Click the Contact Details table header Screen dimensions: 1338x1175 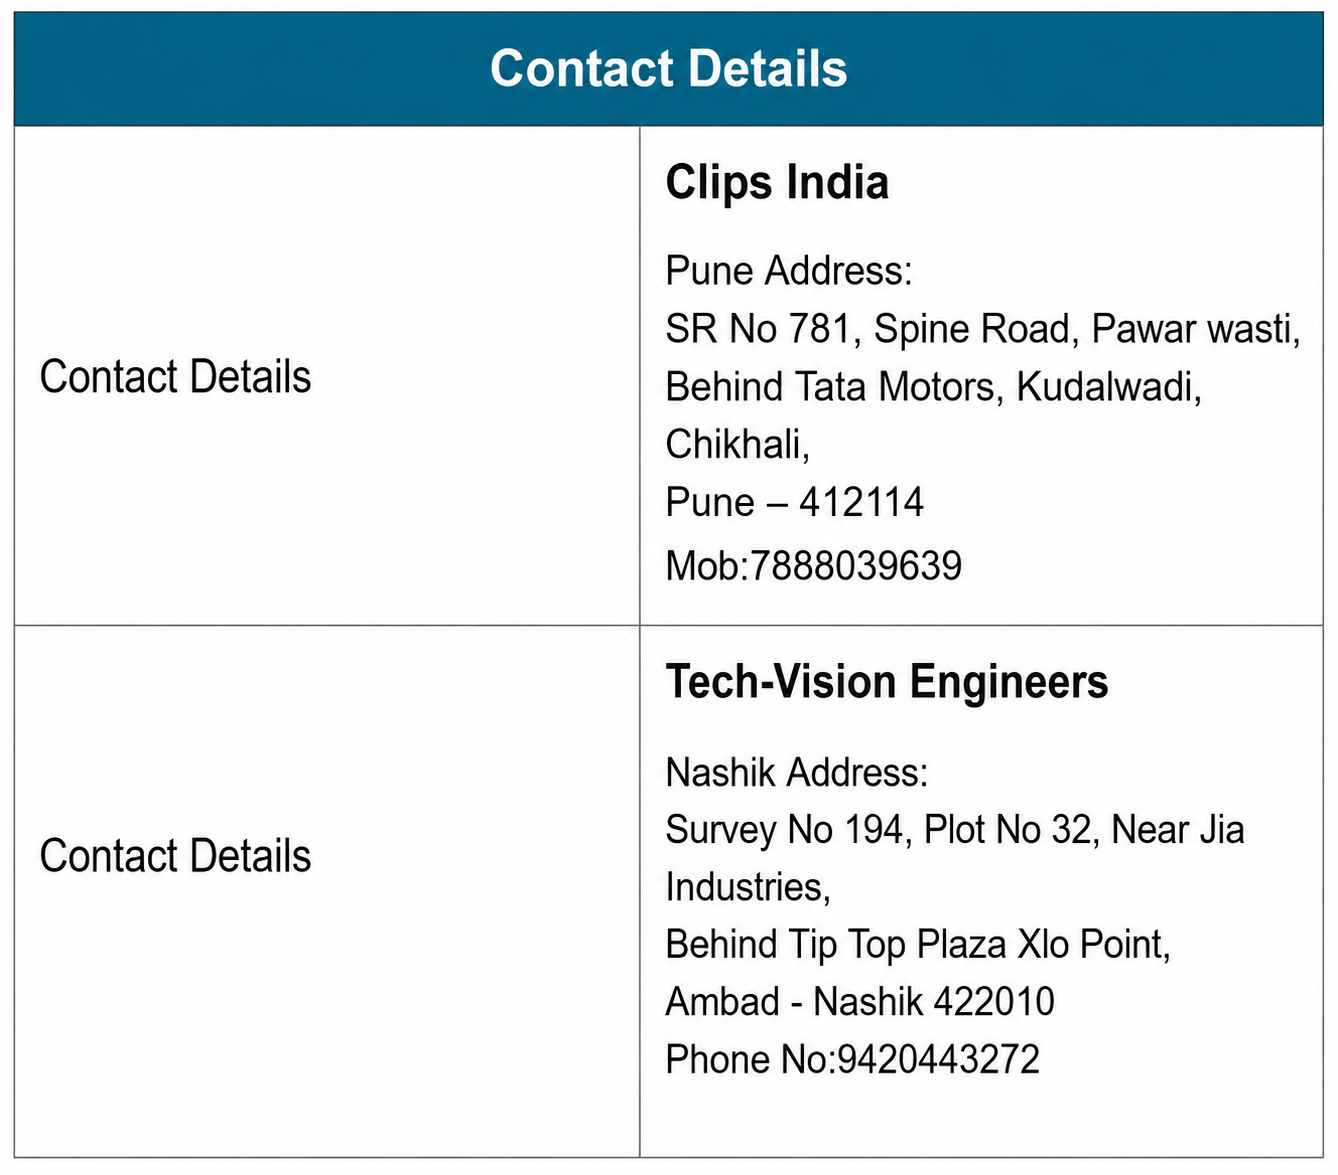[x=669, y=69]
